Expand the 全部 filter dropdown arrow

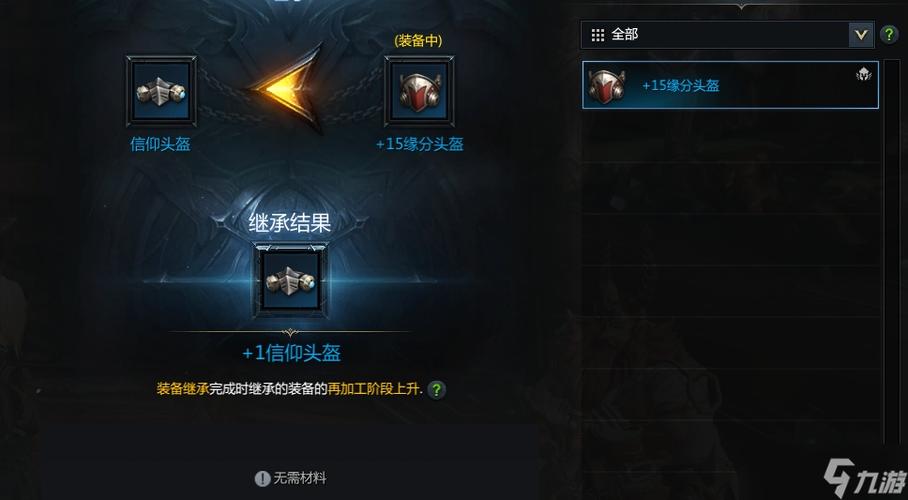(x=861, y=35)
